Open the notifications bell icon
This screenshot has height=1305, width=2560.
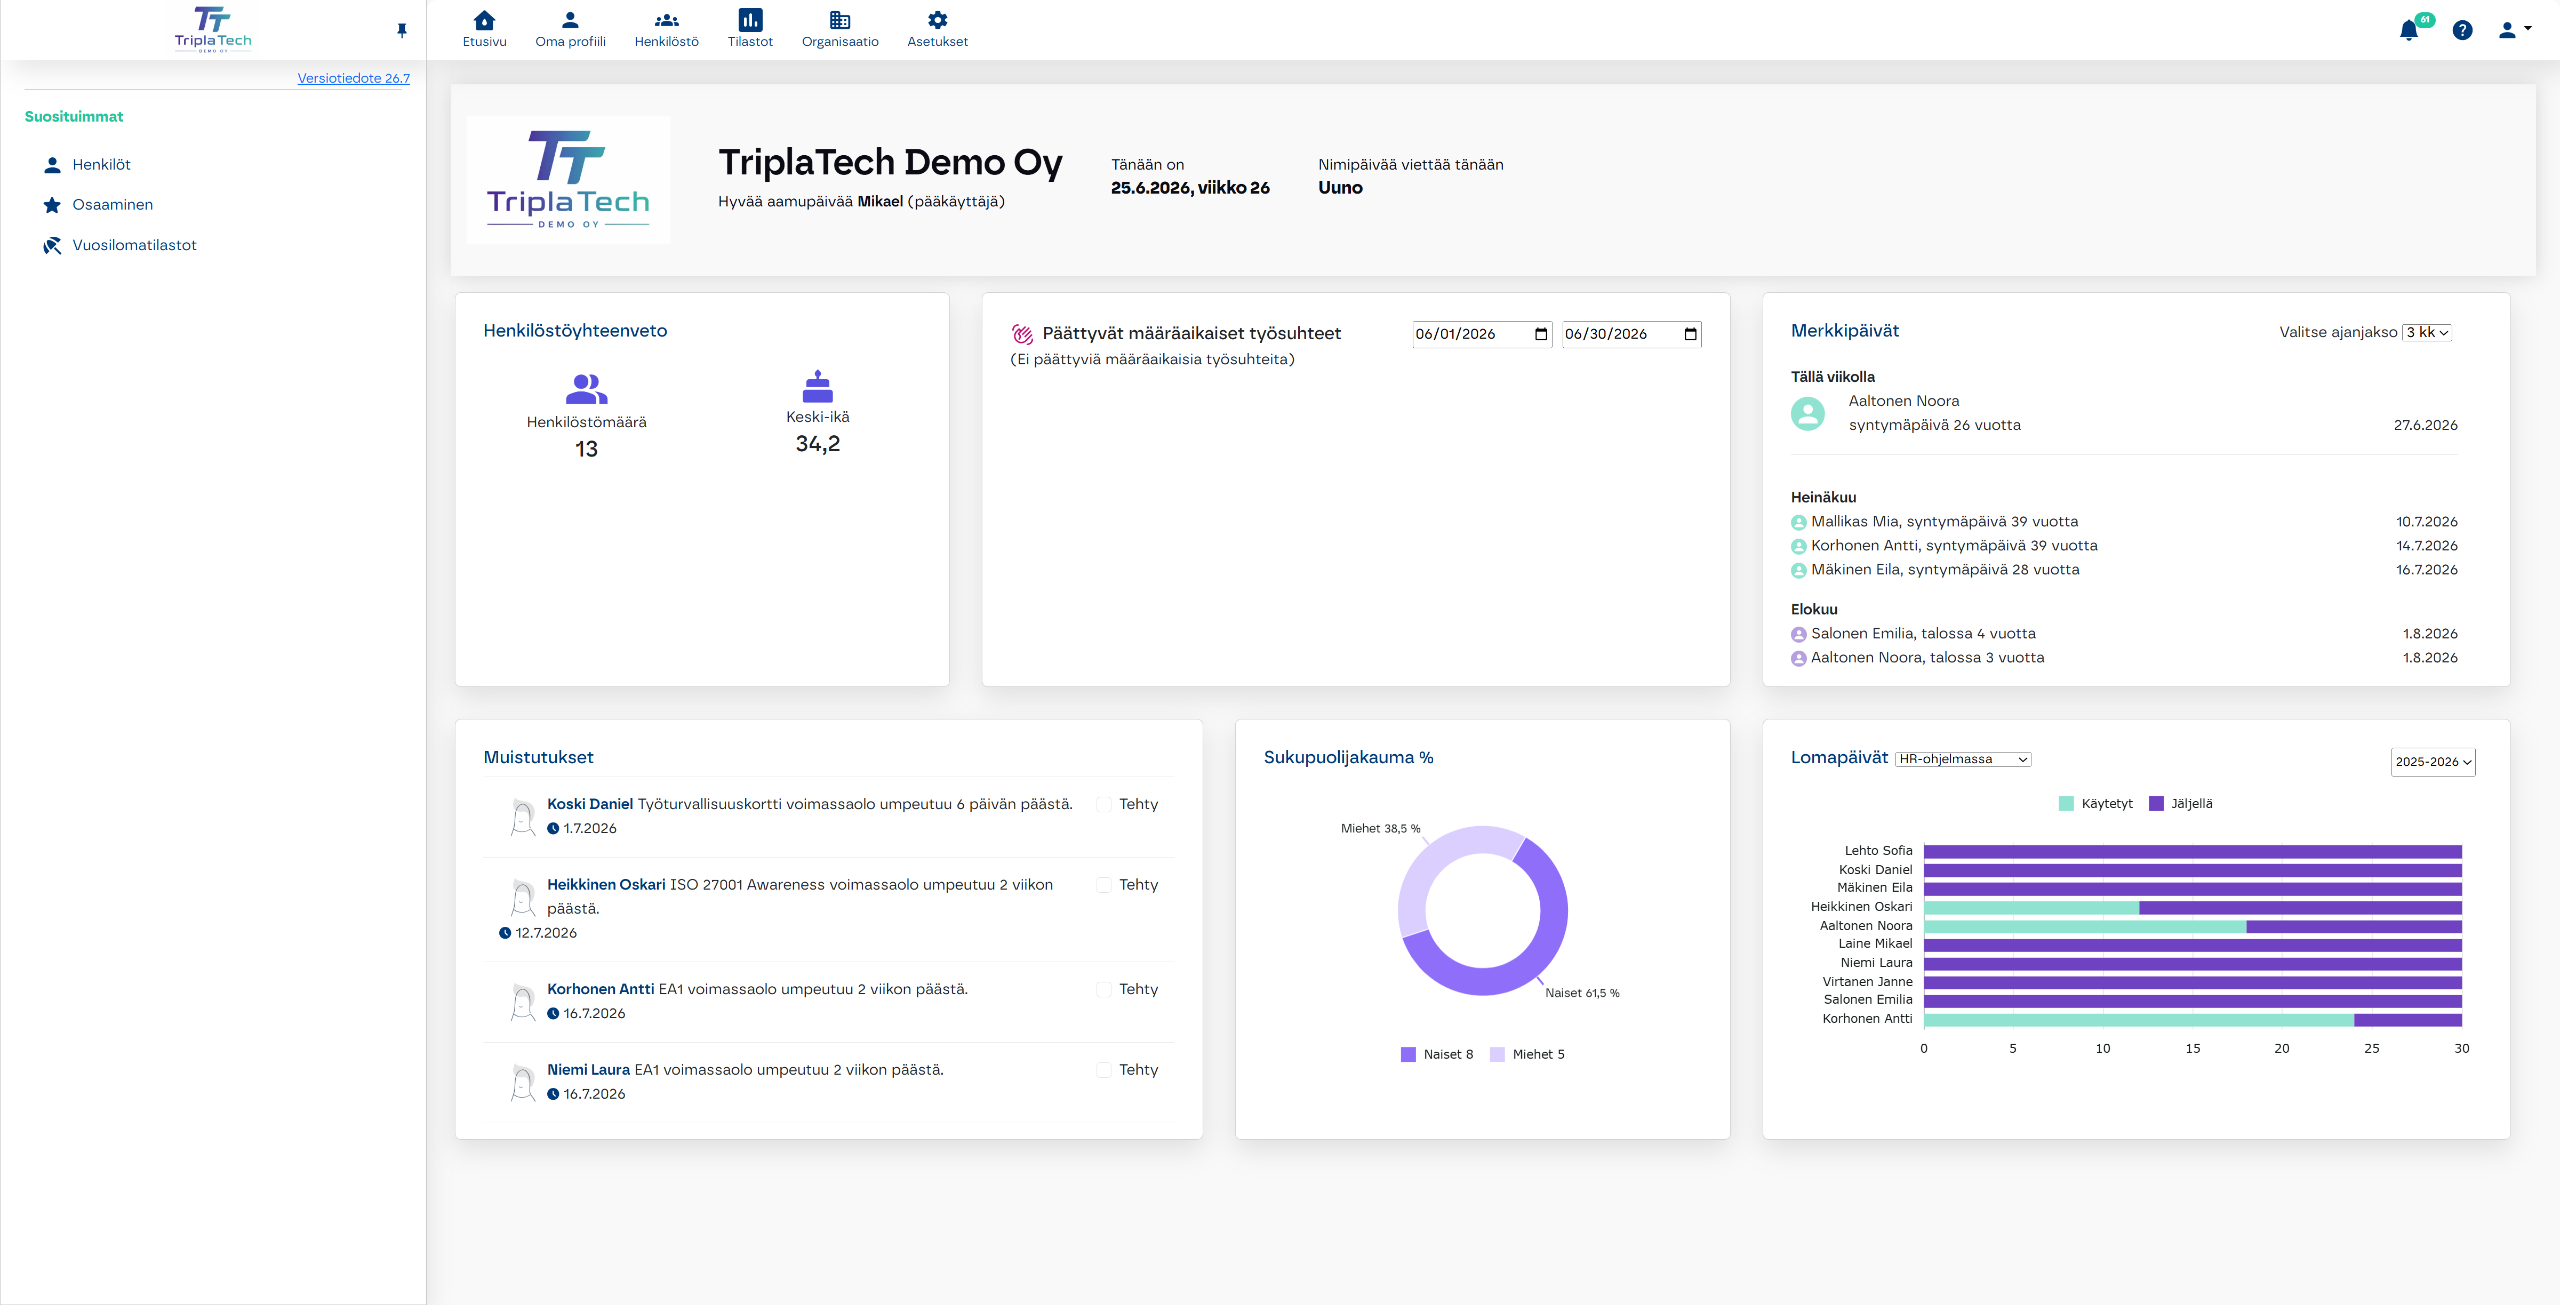click(x=2409, y=31)
